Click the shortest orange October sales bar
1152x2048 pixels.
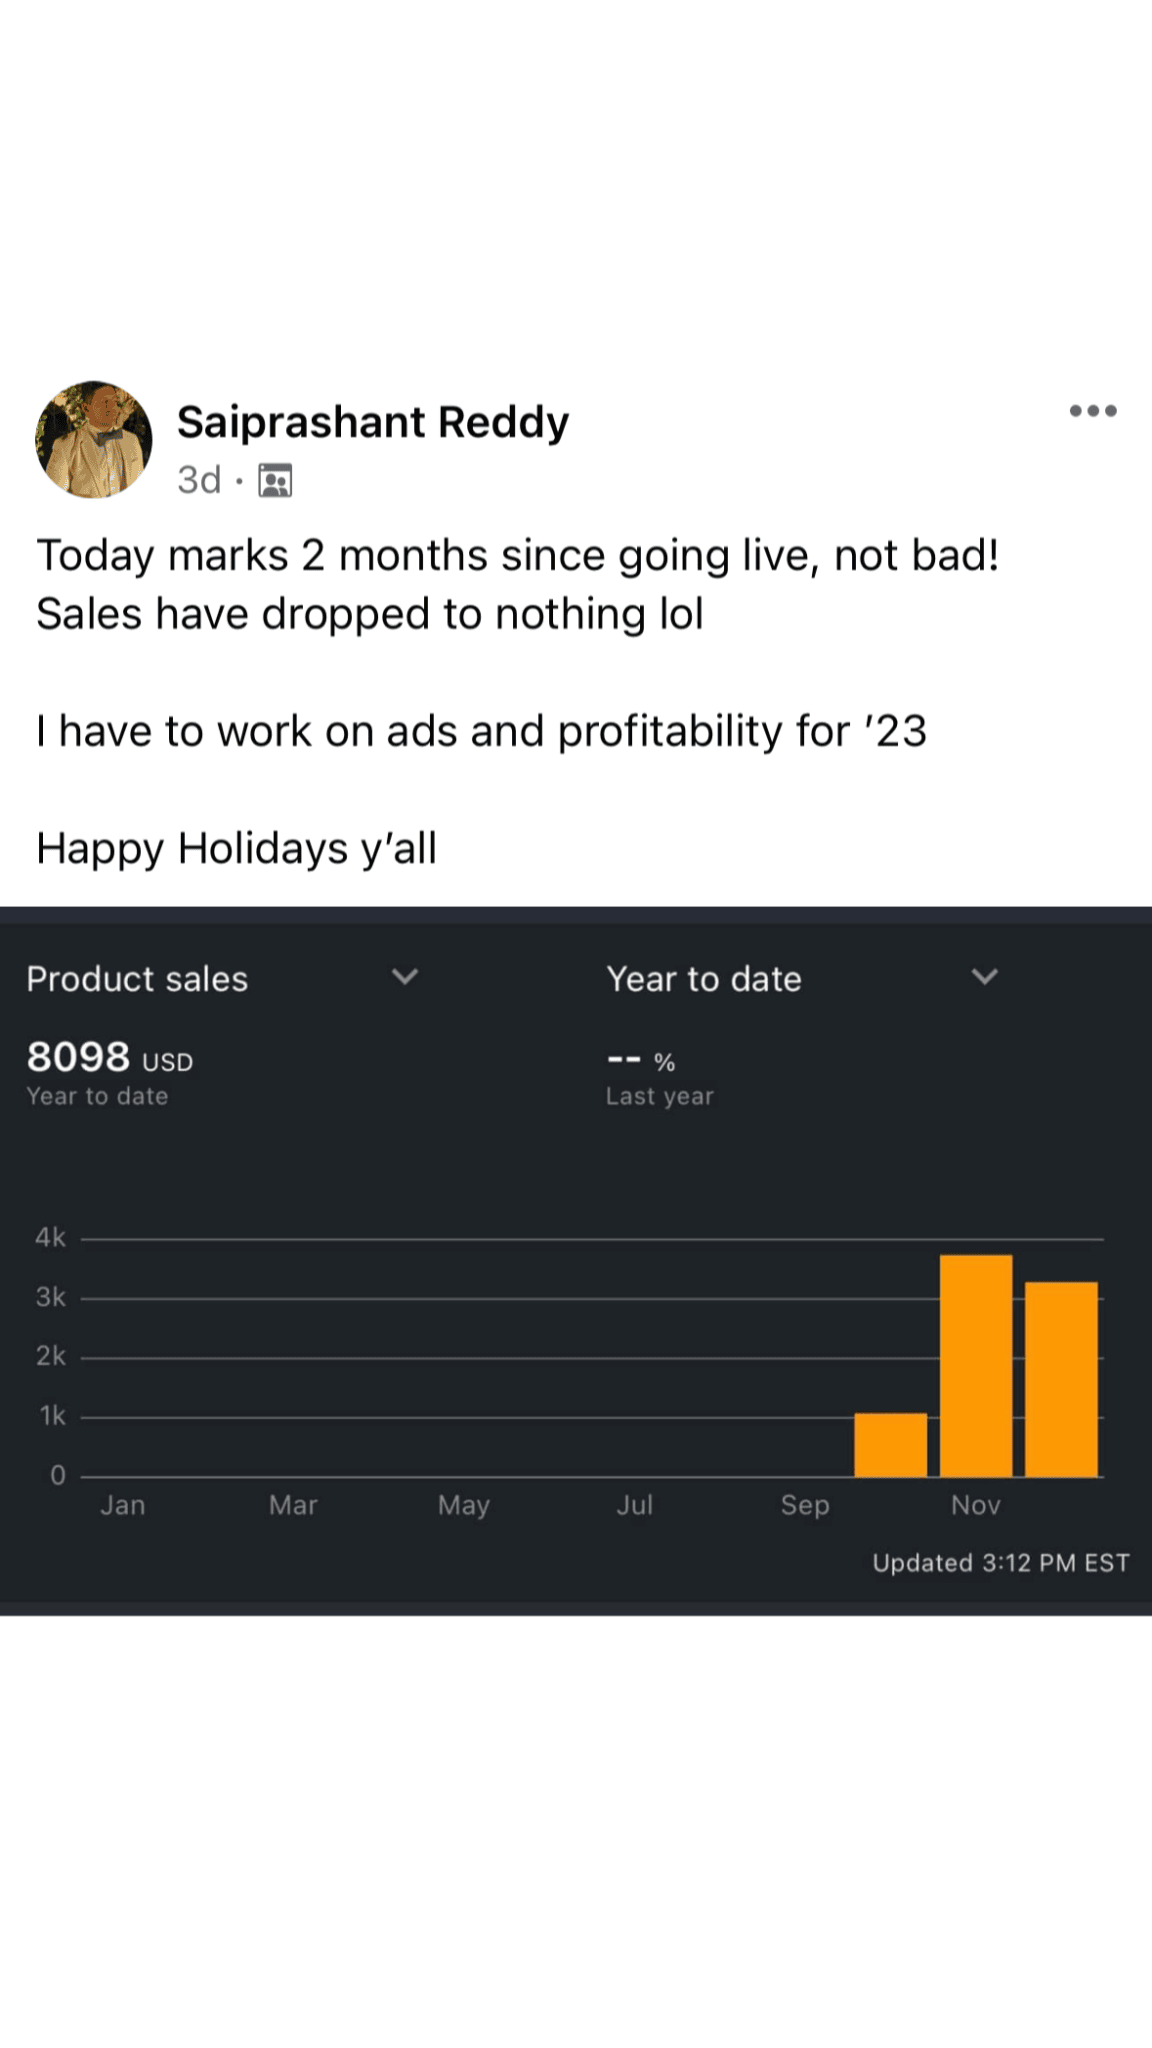click(890, 1445)
